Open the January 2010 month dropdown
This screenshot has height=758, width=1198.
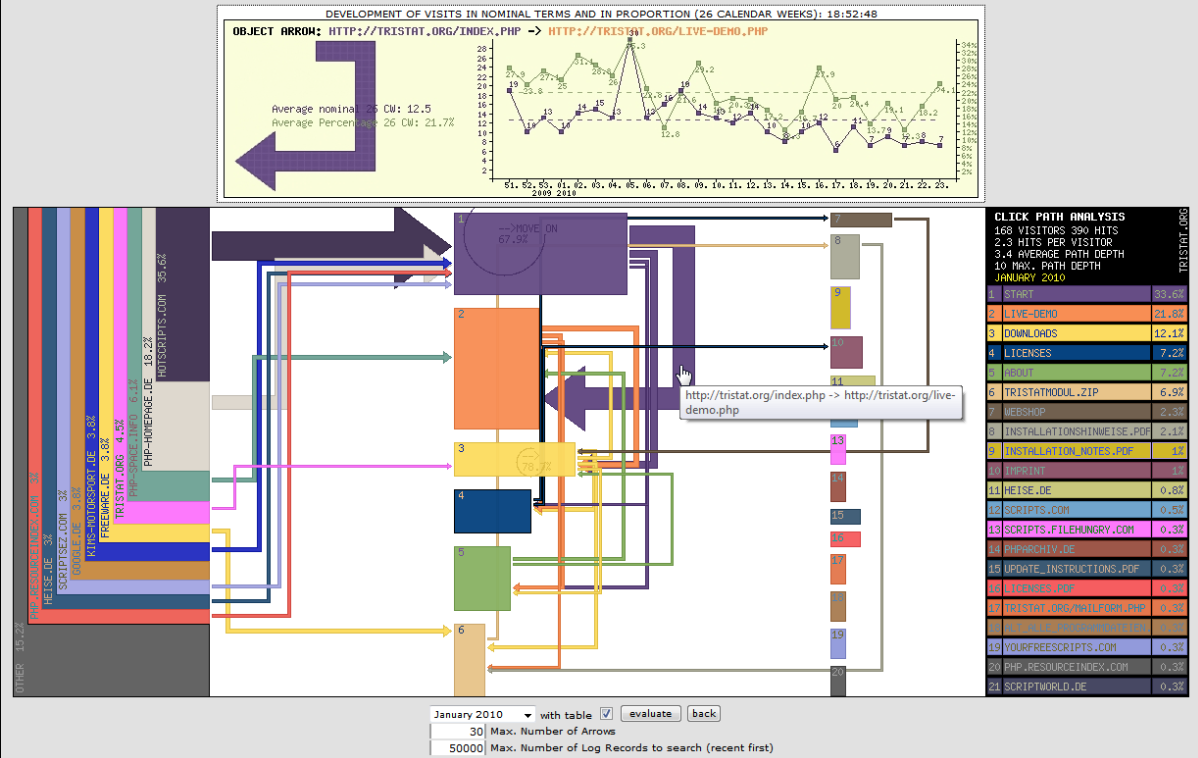(x=482, y=715)
